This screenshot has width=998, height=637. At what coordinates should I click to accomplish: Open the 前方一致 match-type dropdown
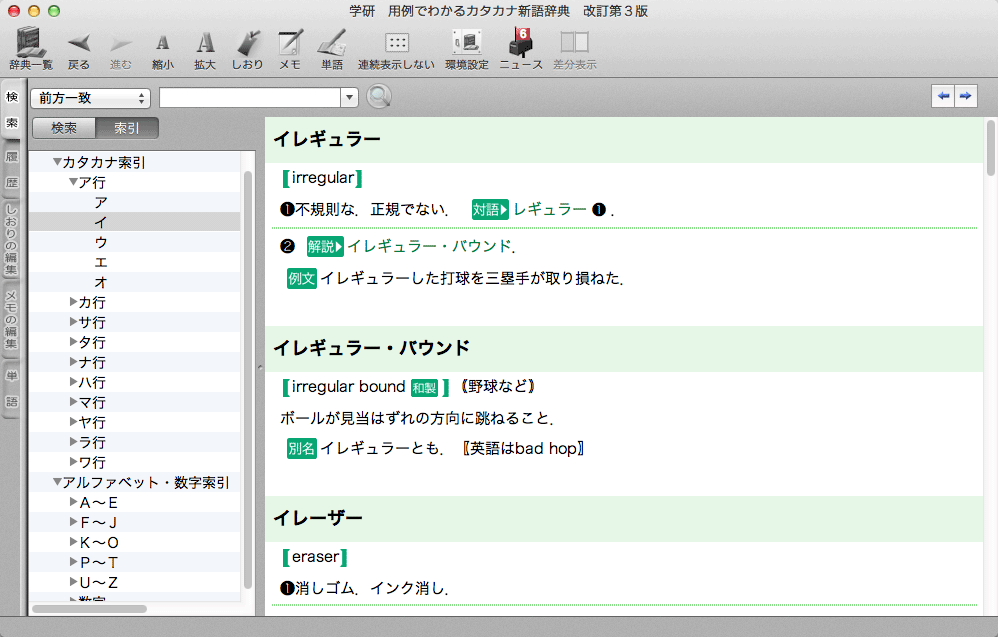(90, 98)
